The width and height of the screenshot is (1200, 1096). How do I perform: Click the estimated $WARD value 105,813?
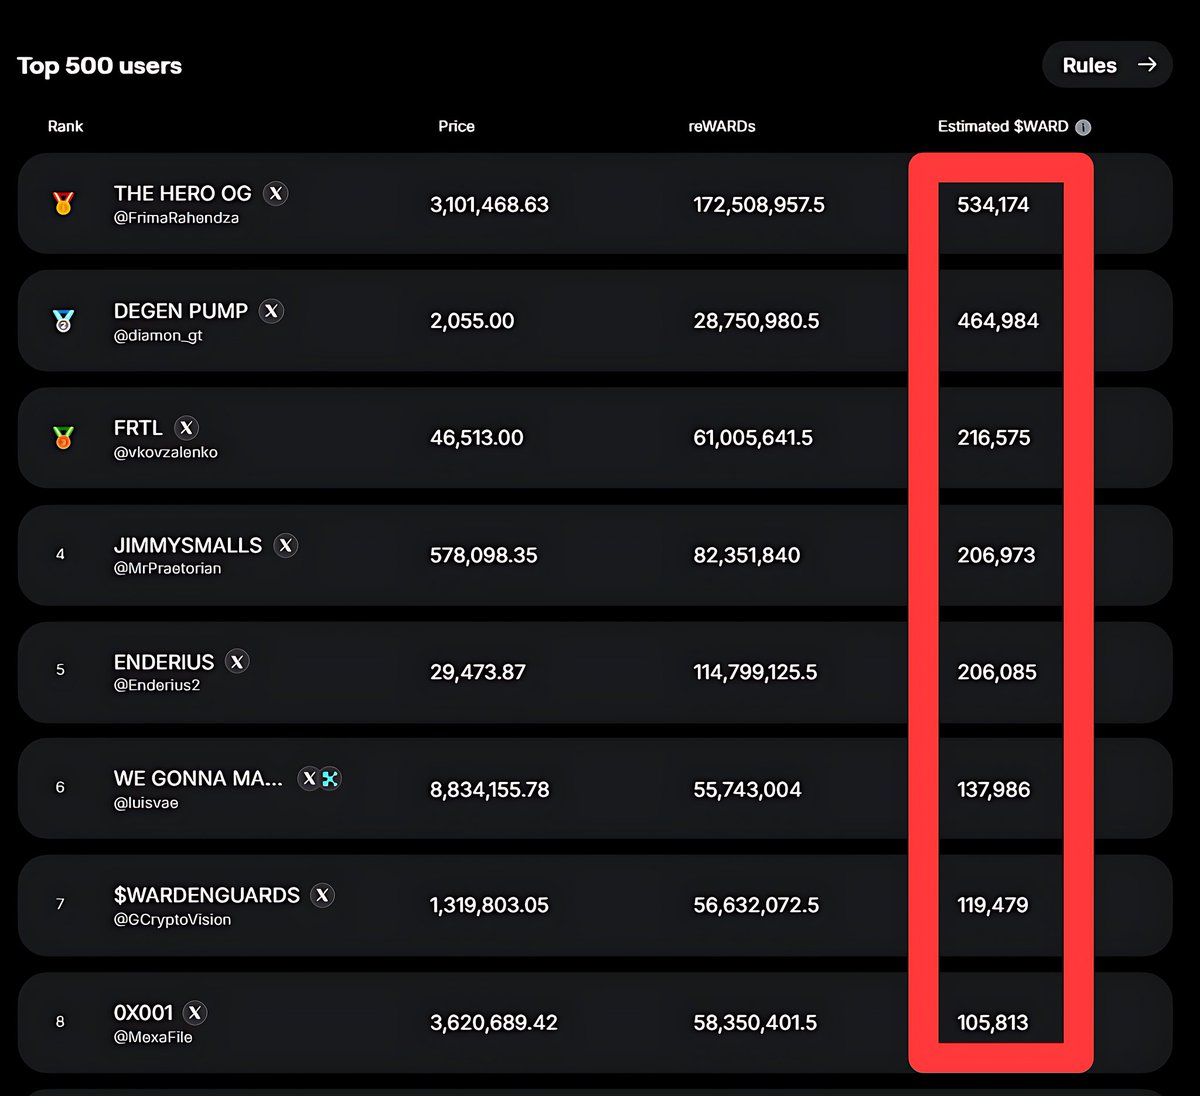(993, 1023)
